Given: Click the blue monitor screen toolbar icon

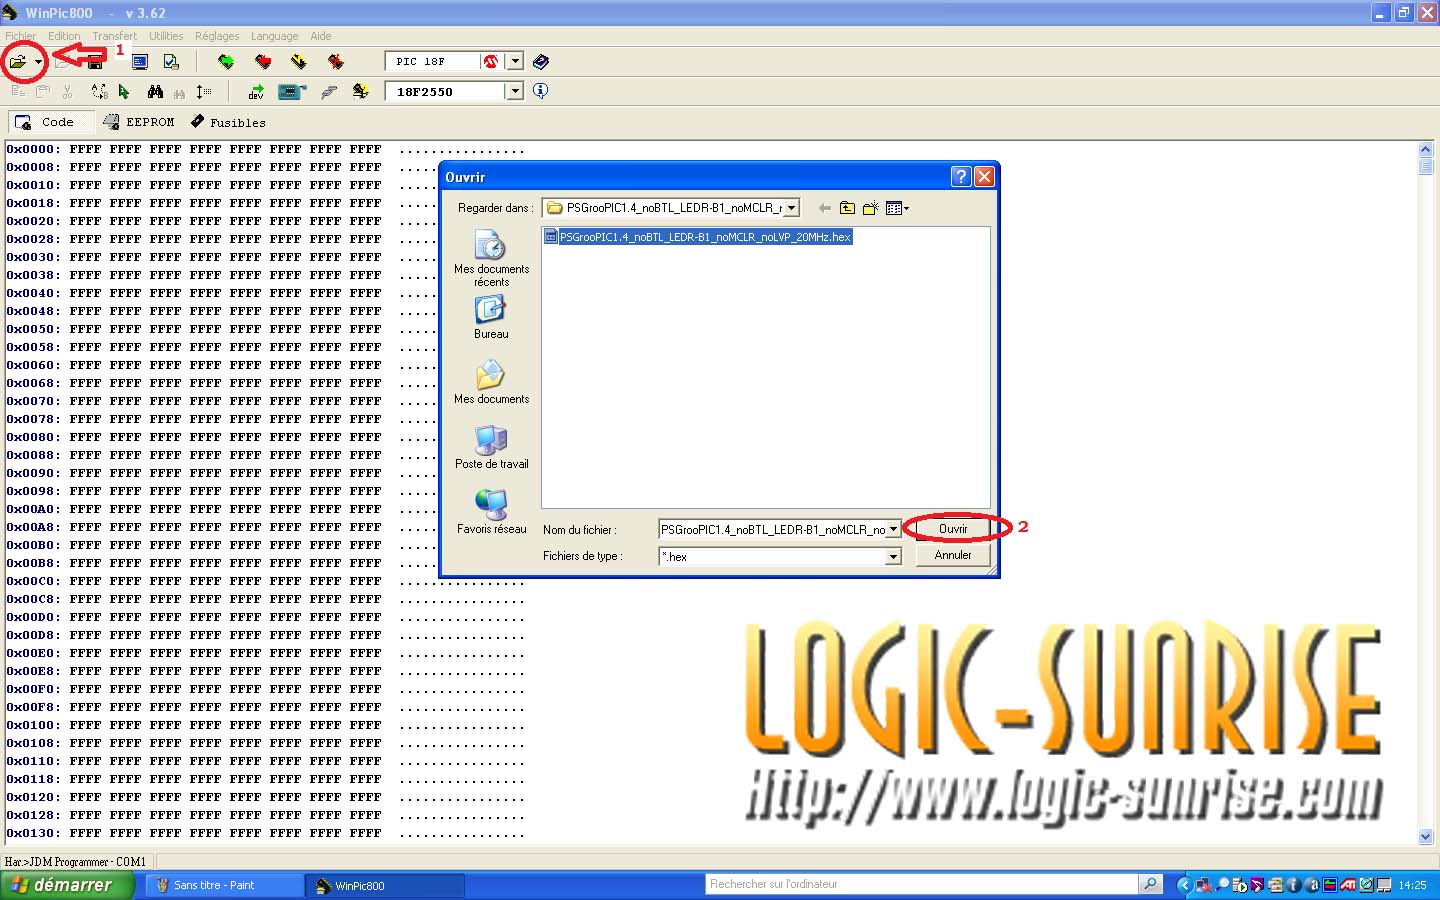Looking at the screenshot, I should coord(140,62).
